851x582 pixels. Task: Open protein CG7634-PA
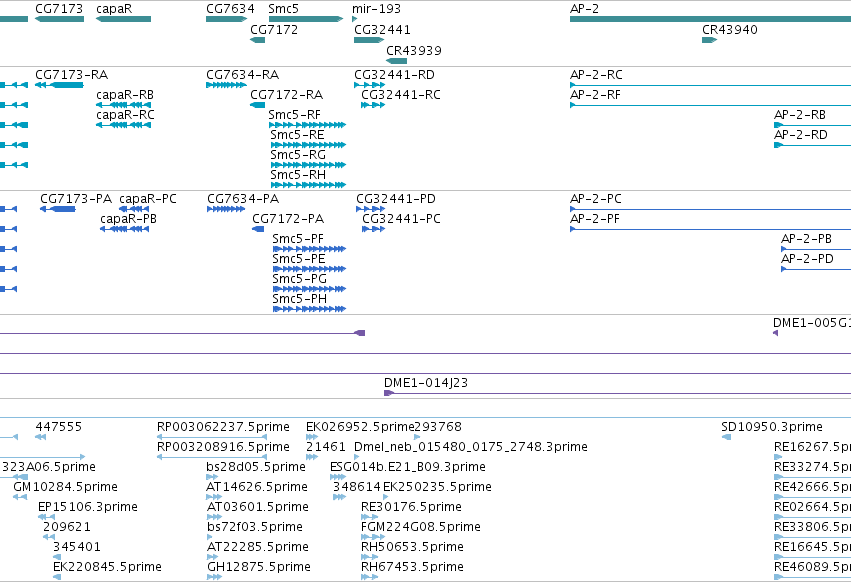(226, 209)
